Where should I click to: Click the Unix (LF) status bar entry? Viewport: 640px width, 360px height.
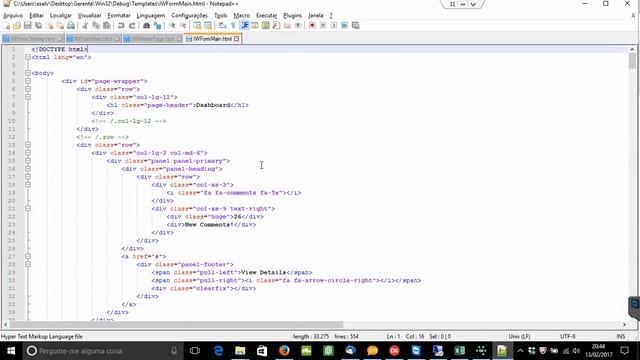(x=519, y=336)
